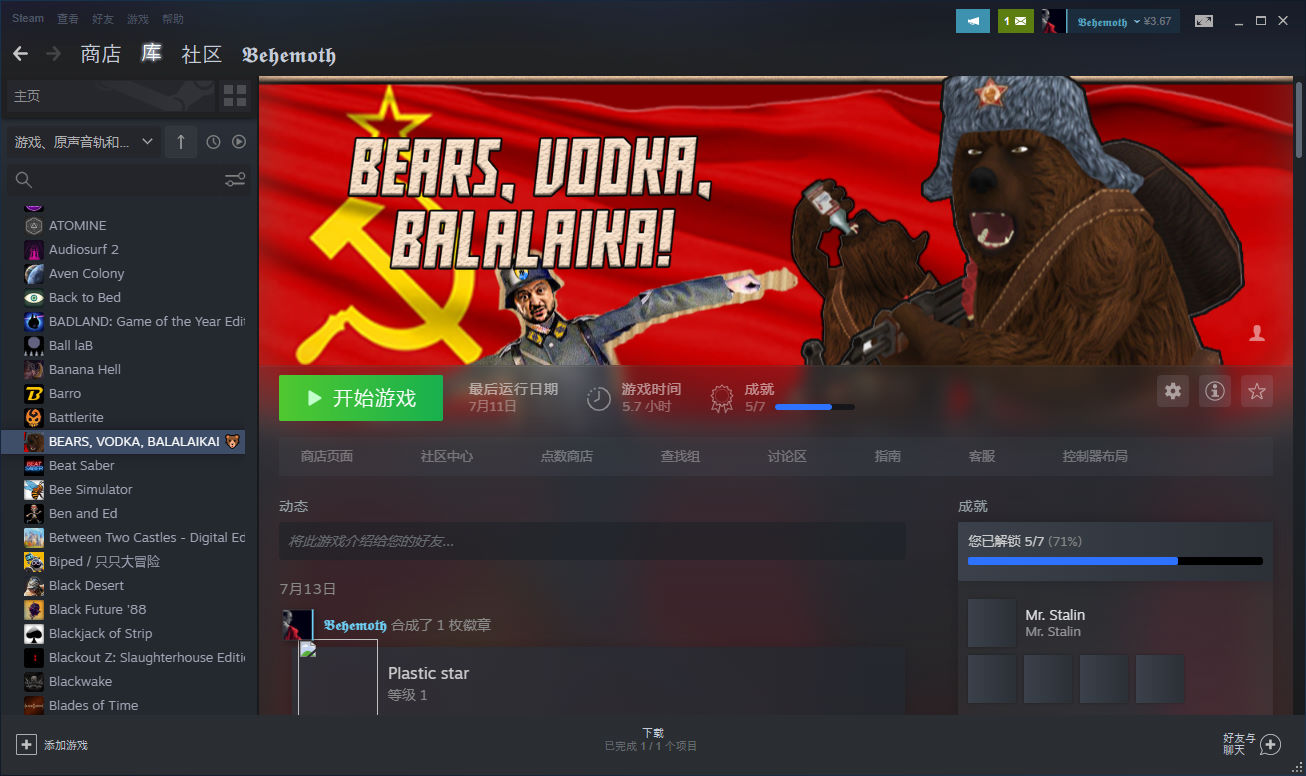Open the 游戏 menu
Viewport: 1306px width, 776px height.
pyautogui.click(x=138, y=18)
